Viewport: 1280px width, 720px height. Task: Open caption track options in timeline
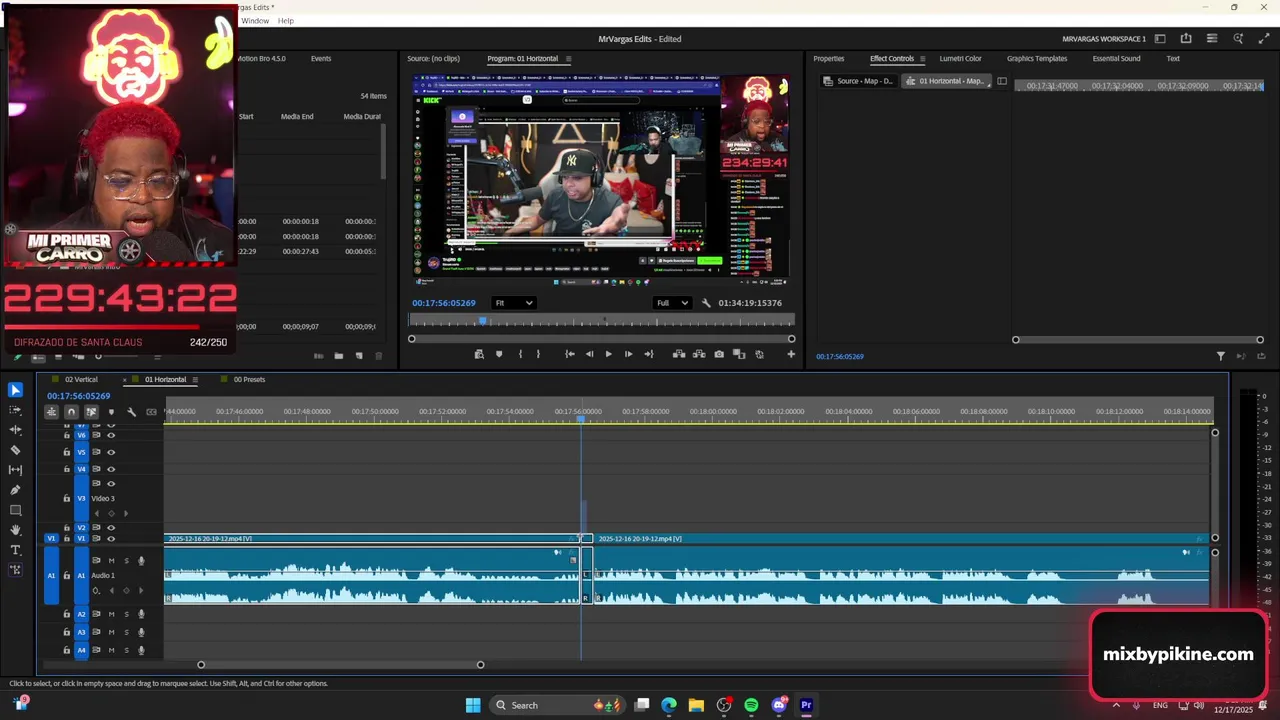(151, 412)
